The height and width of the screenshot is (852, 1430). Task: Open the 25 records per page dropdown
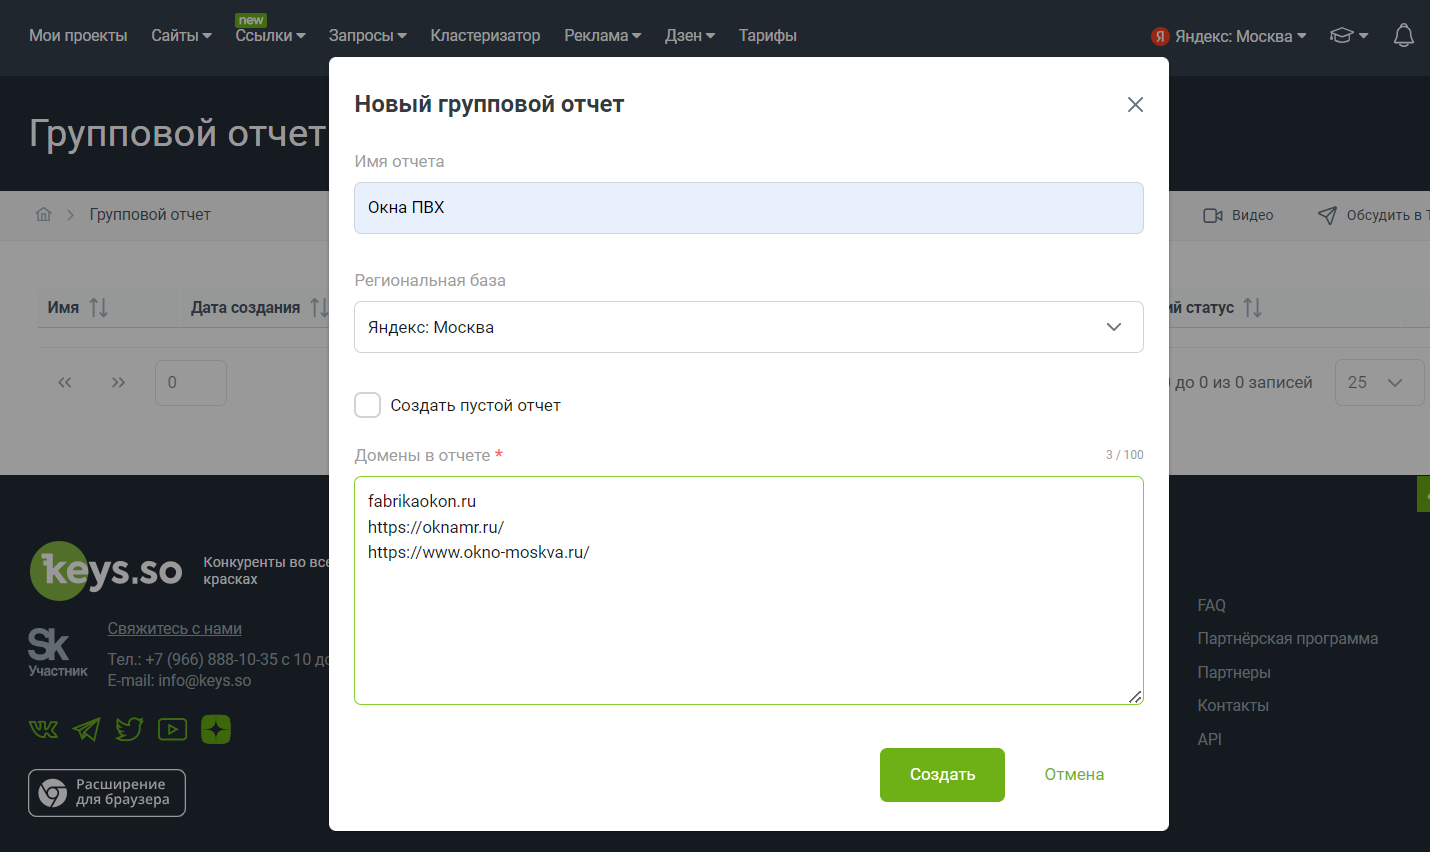1379,382
